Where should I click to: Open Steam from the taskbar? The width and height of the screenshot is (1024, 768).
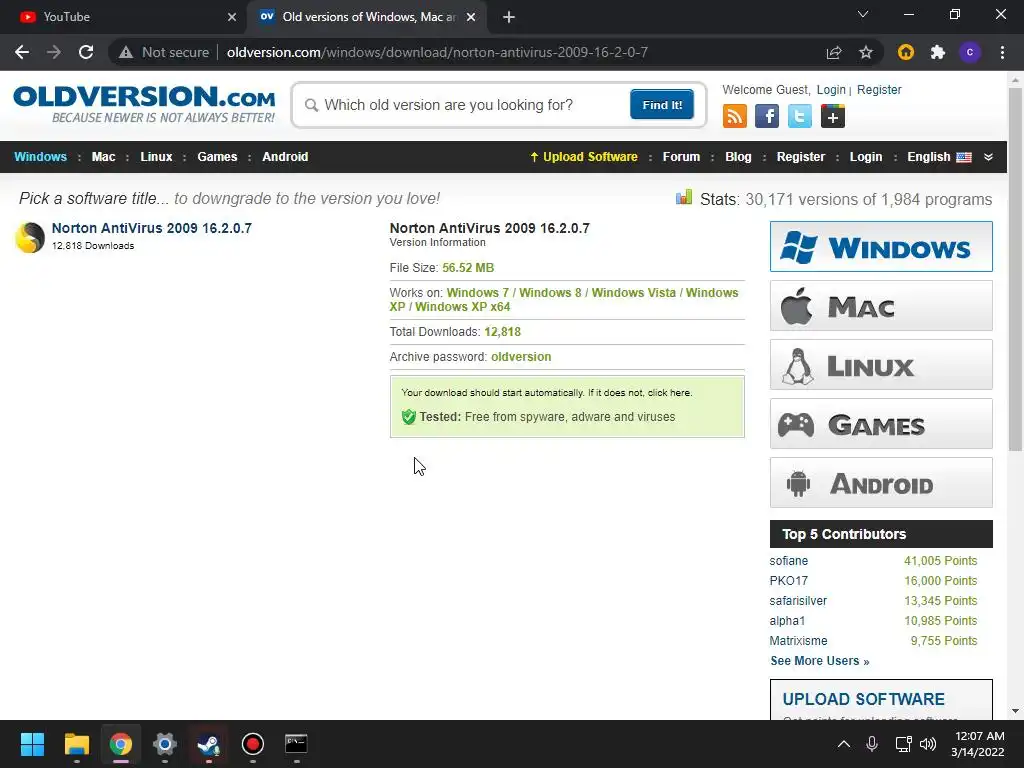[x=209, y=744]
